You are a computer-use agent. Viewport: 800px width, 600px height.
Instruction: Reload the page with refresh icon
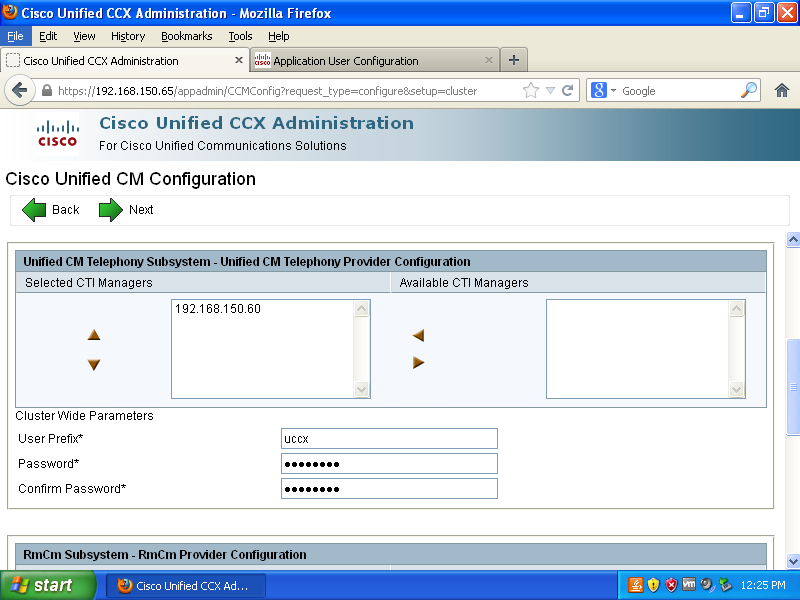point(567,91)
